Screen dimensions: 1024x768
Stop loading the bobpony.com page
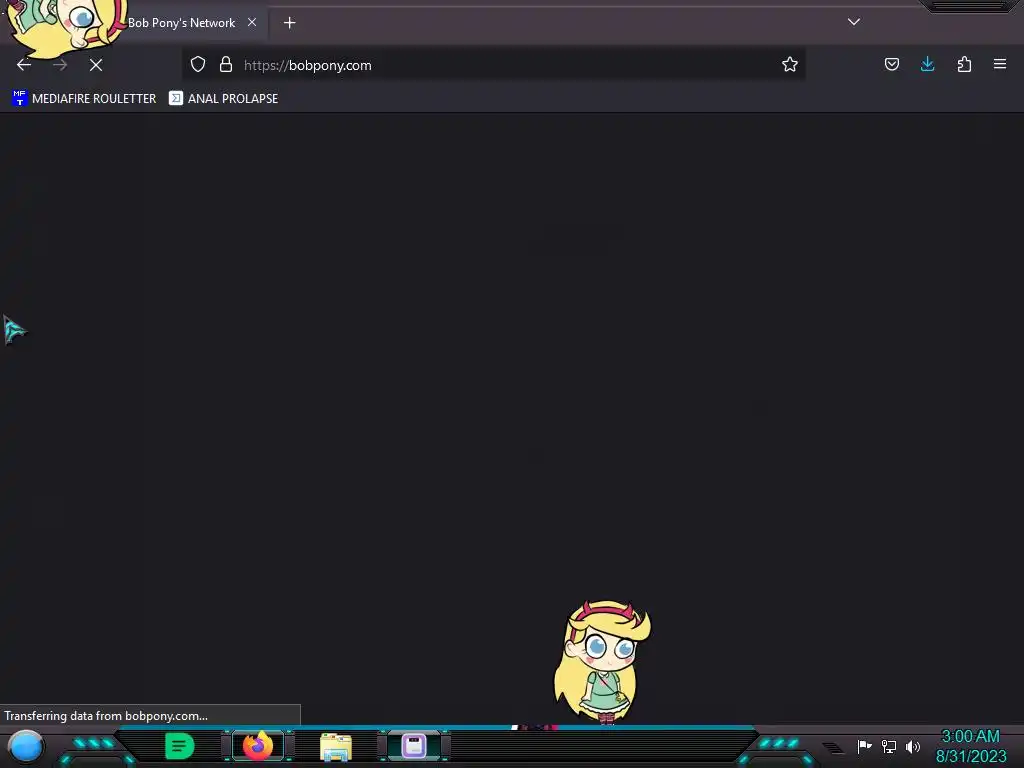[96, 65]
